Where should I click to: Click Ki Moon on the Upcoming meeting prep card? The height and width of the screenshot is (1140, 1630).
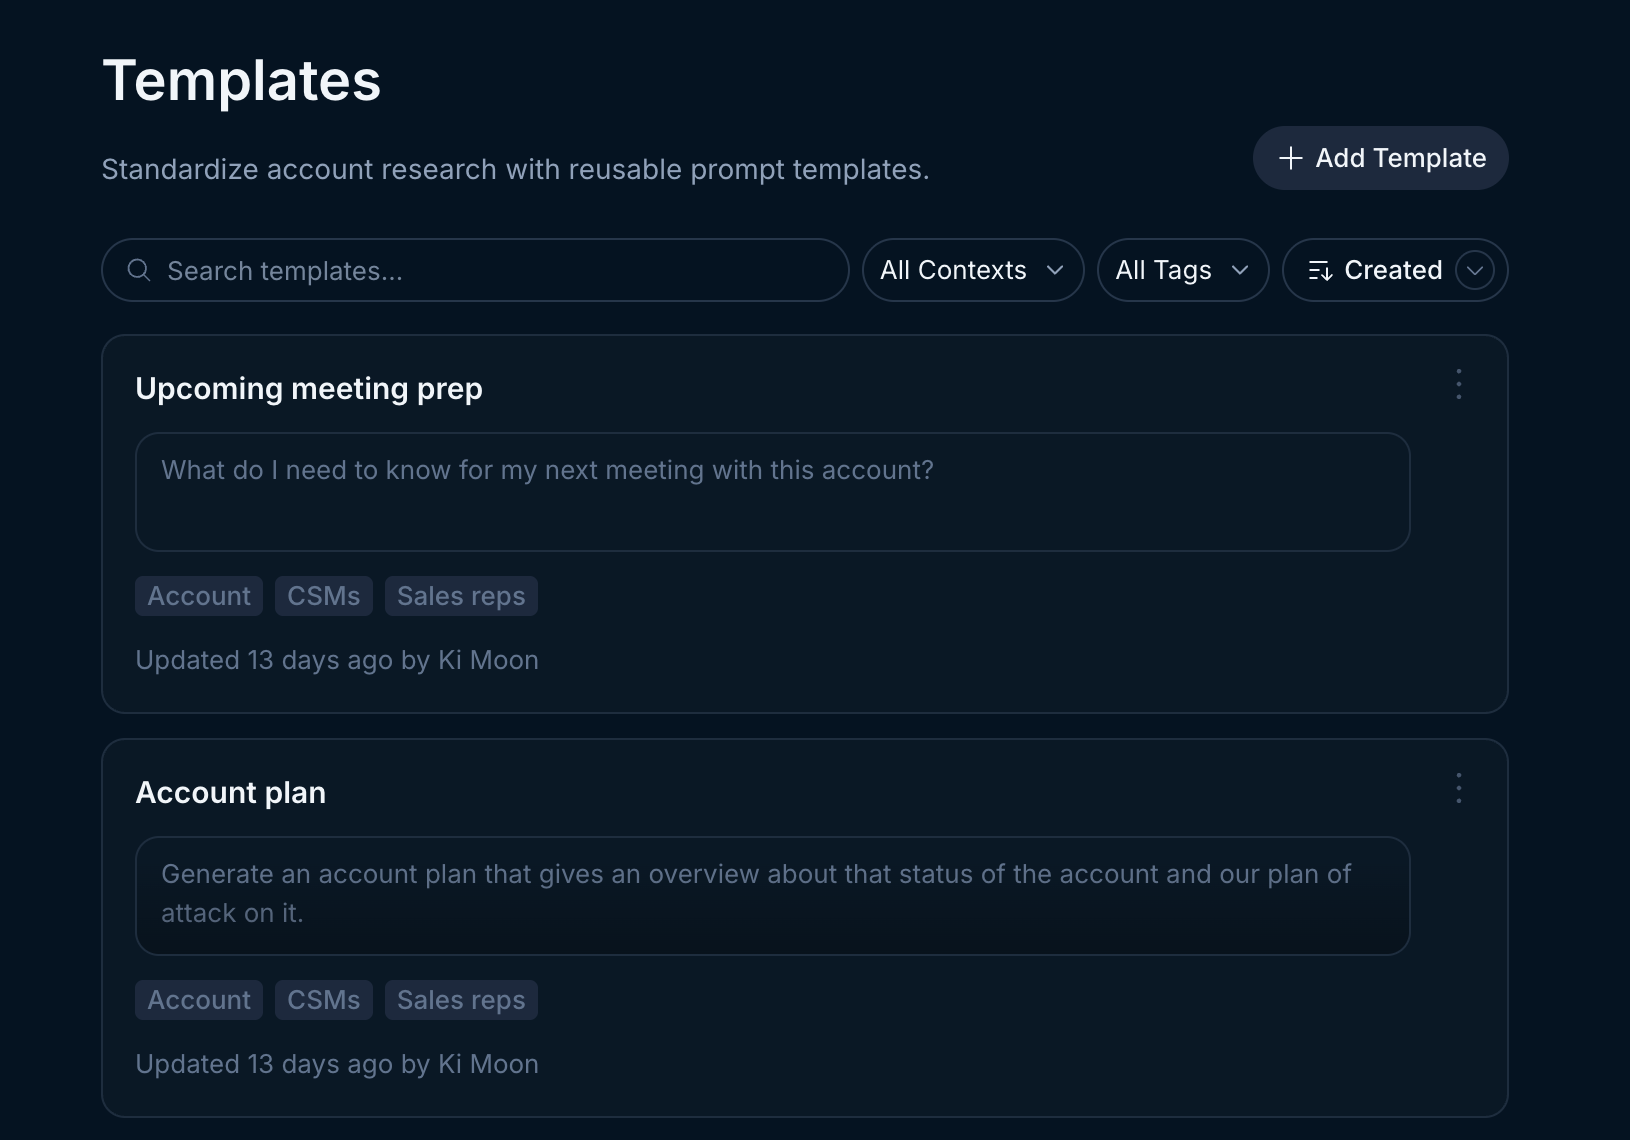click(x=488, y=660)
